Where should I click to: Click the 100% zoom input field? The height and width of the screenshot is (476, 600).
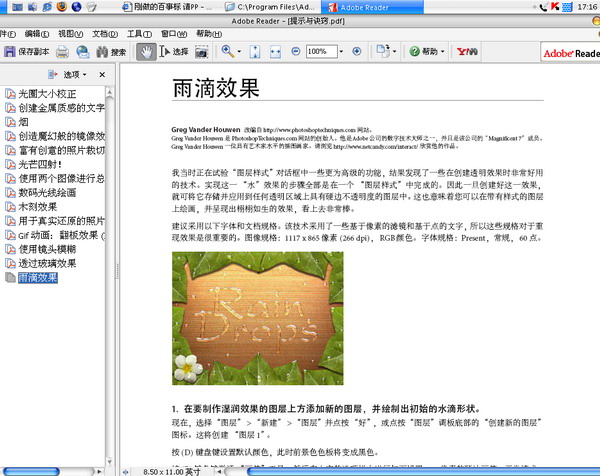(x=321, y=51)
